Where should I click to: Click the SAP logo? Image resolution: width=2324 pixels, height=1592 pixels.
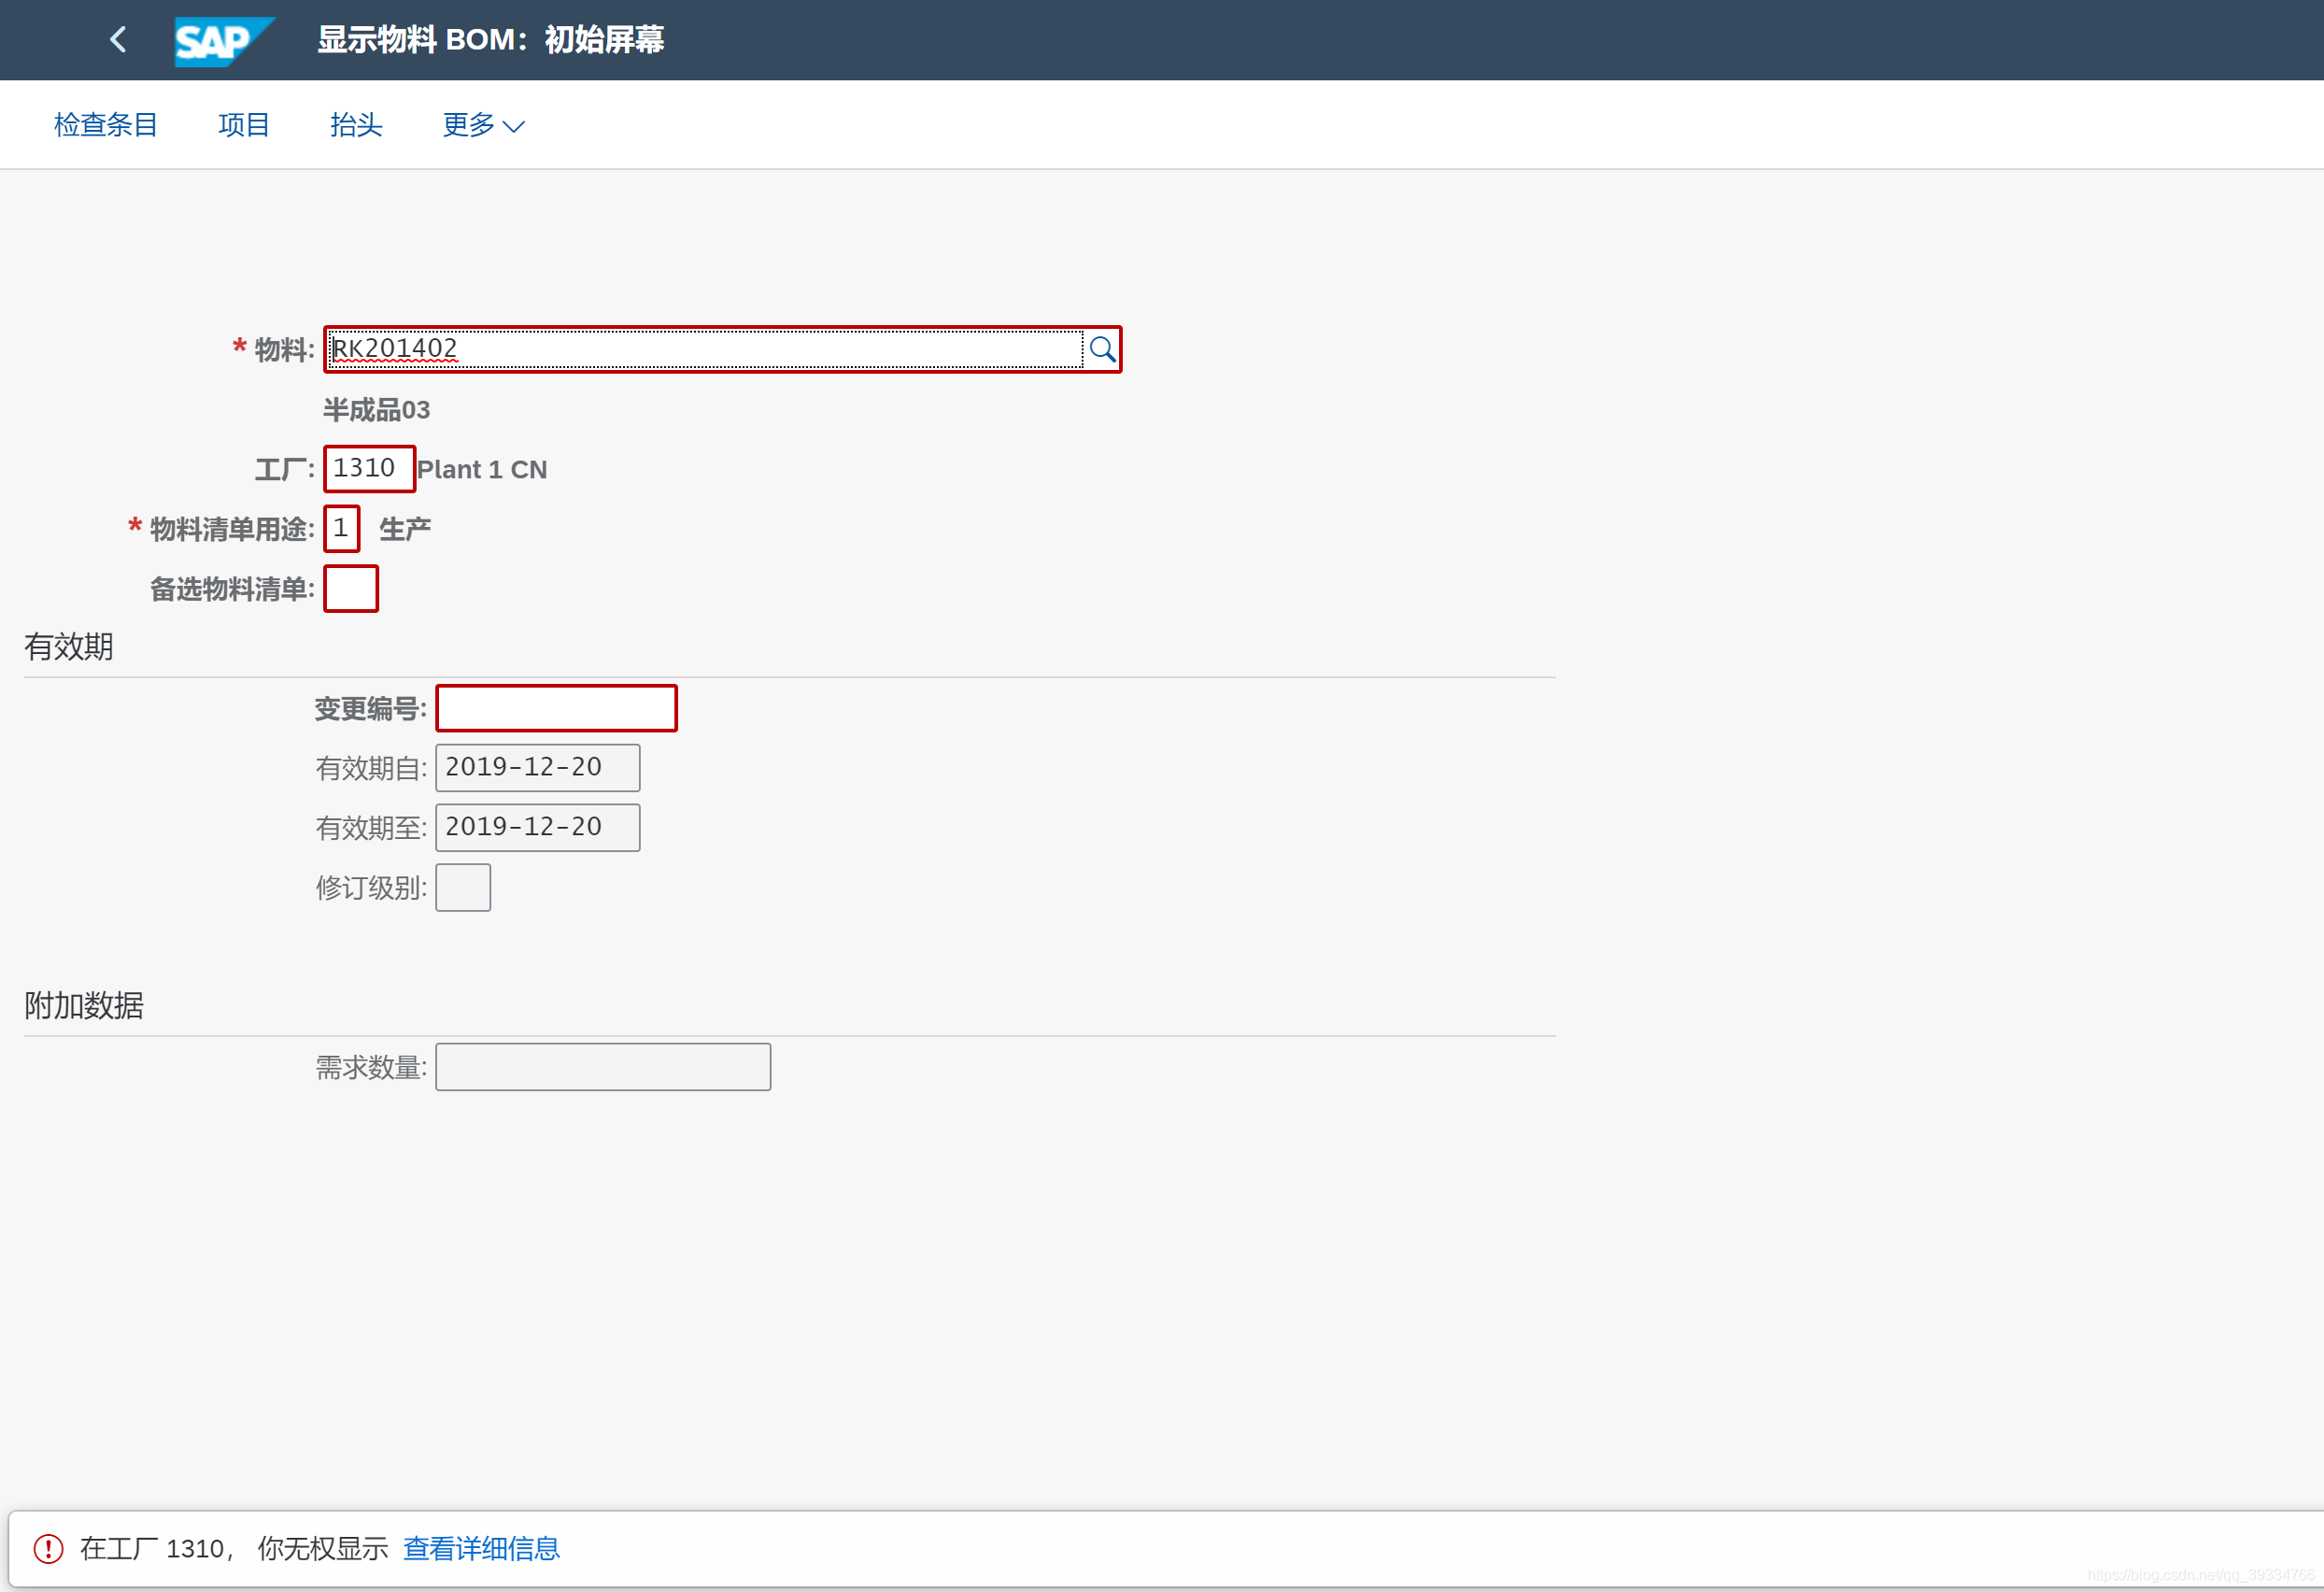222,41
